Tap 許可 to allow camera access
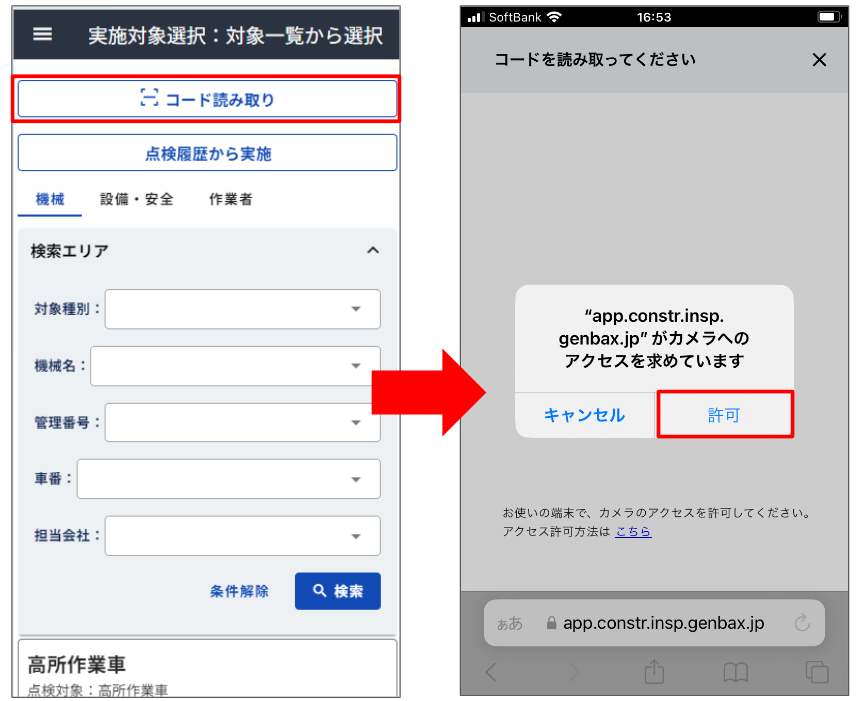This screenshot has height=701, width=857. pos(725,415)
